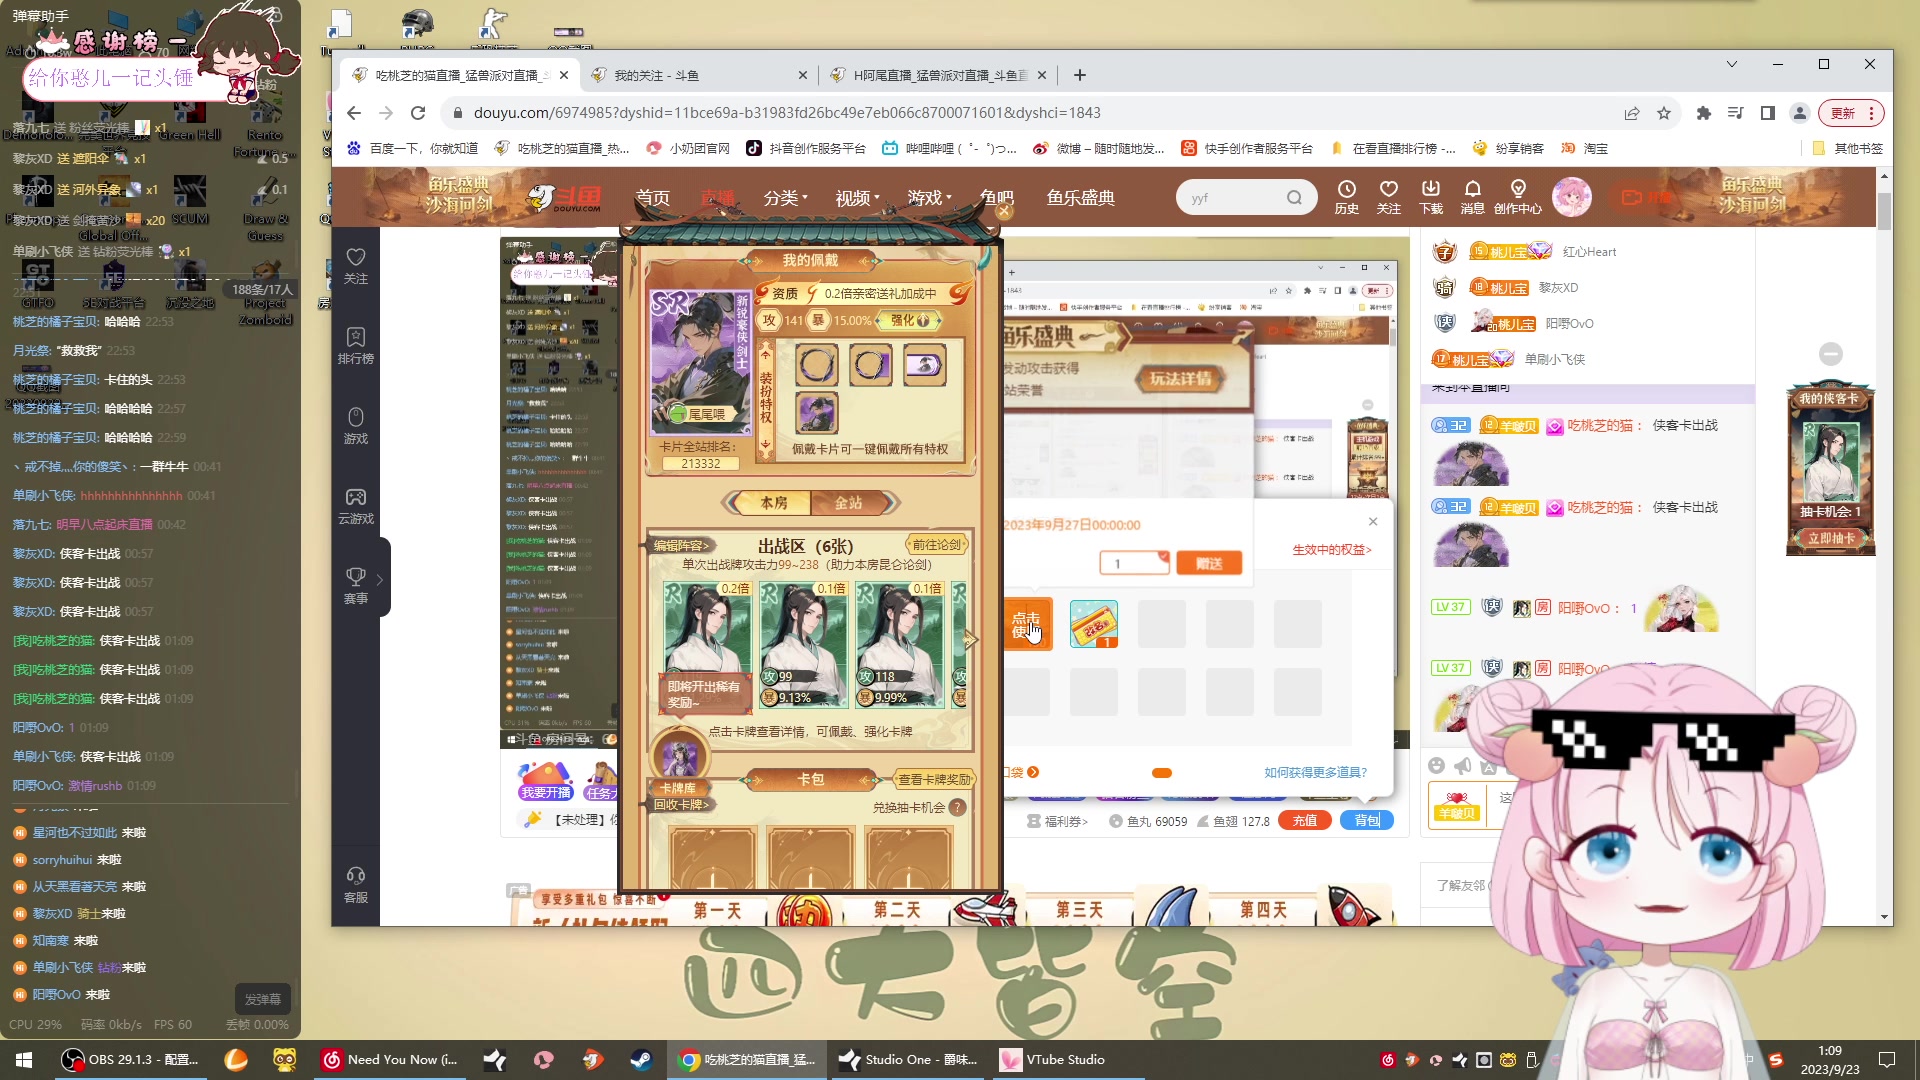Open Steam from the Windows taskbar
The width and height of the screenshot is (1920, 1080).
(641, 1060)
